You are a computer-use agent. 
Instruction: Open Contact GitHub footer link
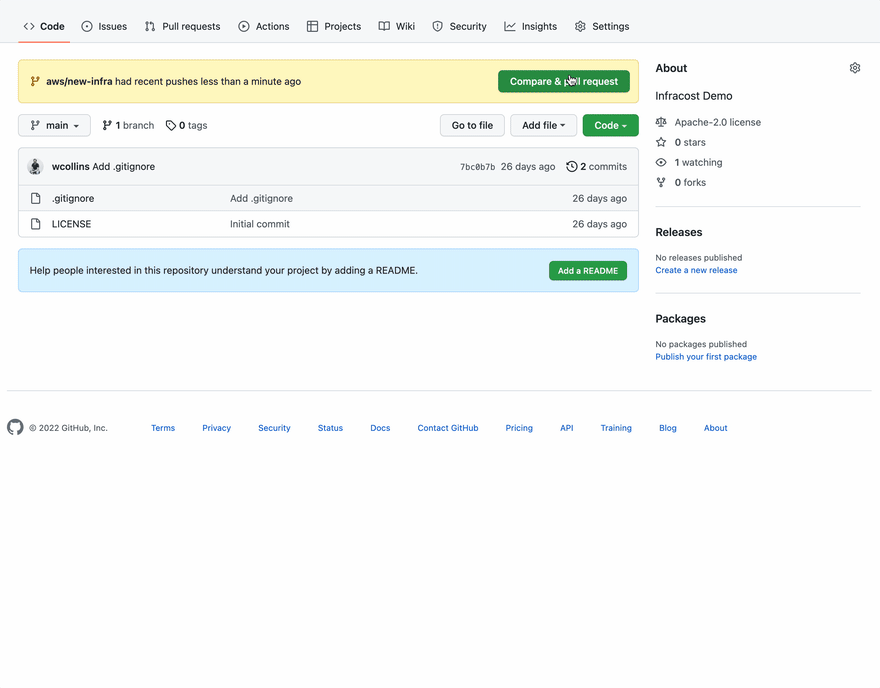[x=447, y=428]
